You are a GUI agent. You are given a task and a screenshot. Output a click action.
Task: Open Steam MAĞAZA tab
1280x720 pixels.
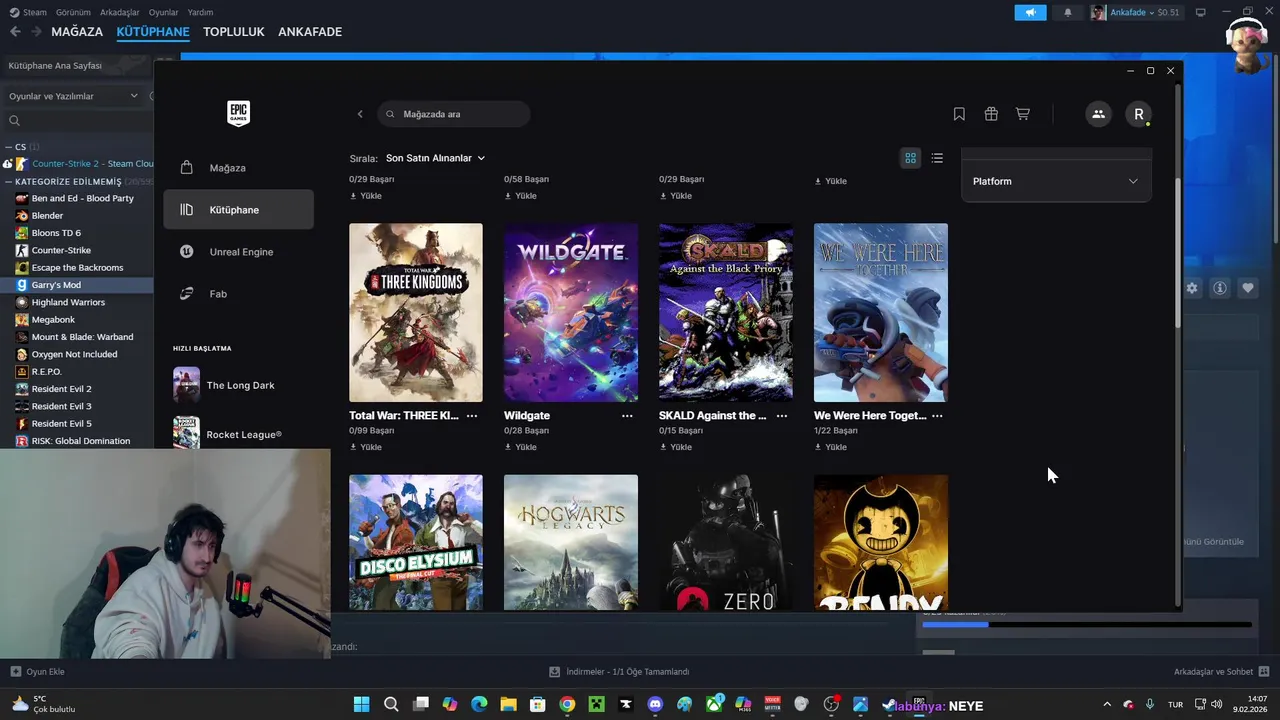click(77, 32)
